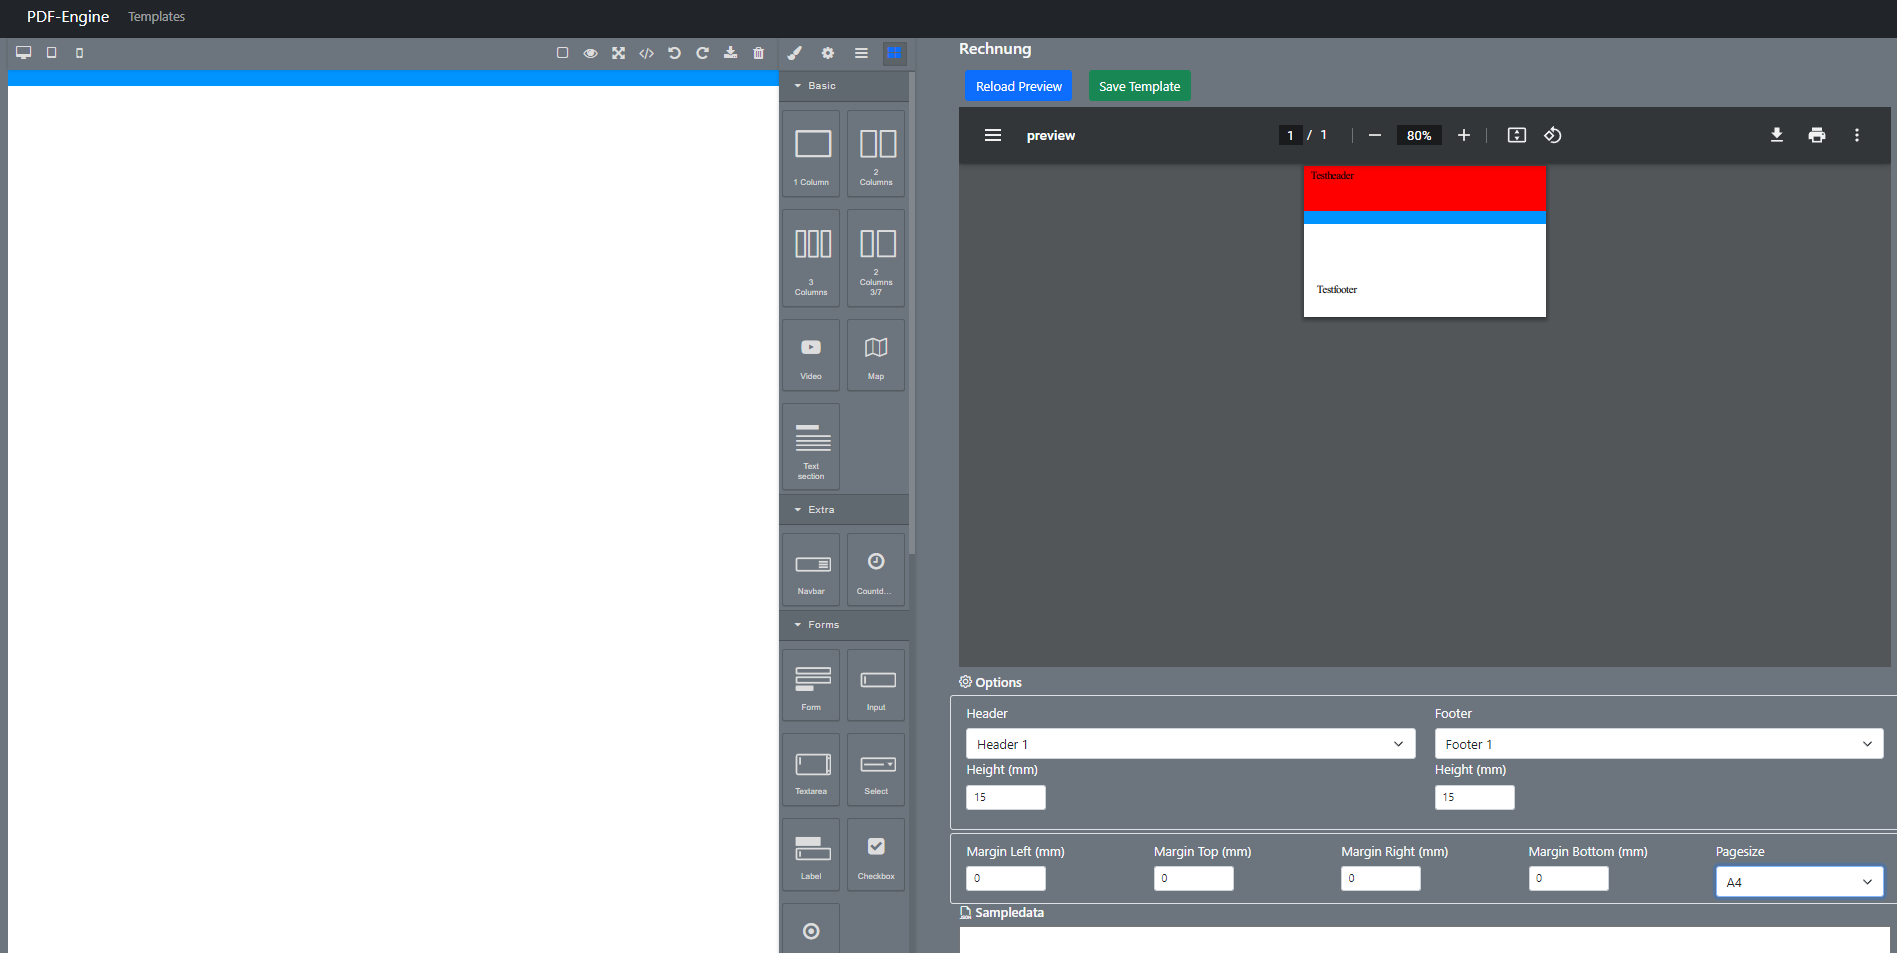Select the Text section block
The height and width of the screenshot is (953, 1897).
point(811,447)
